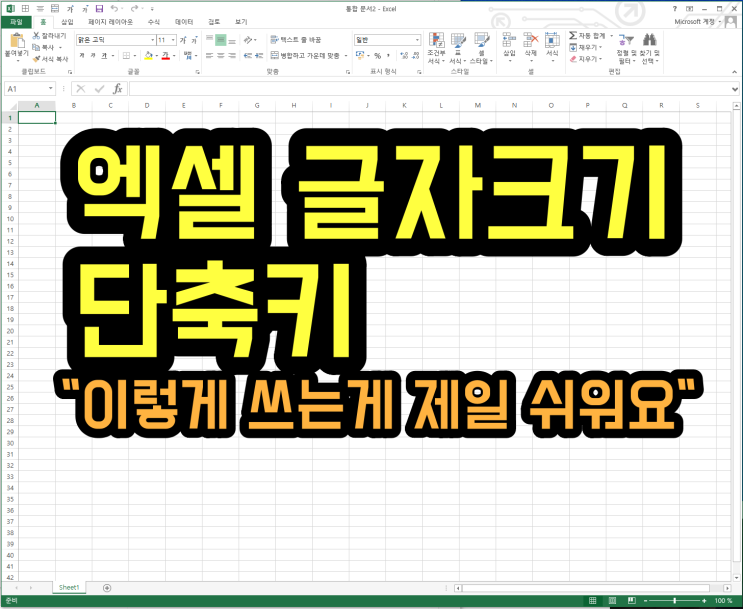Viewport: 743px width, 609px height.
Task: Click the Format Painter (서식 복사) brush
Action: coord(37,59)
